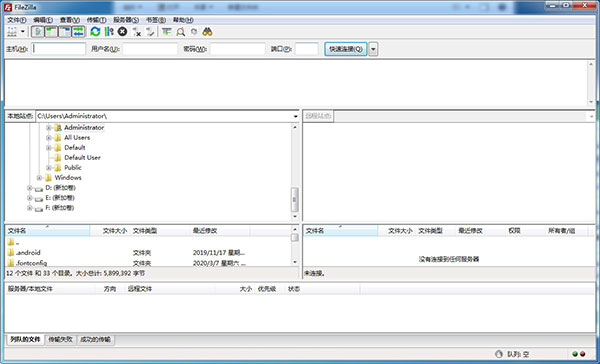Select the Administrator folder in tree

[84, 127]
